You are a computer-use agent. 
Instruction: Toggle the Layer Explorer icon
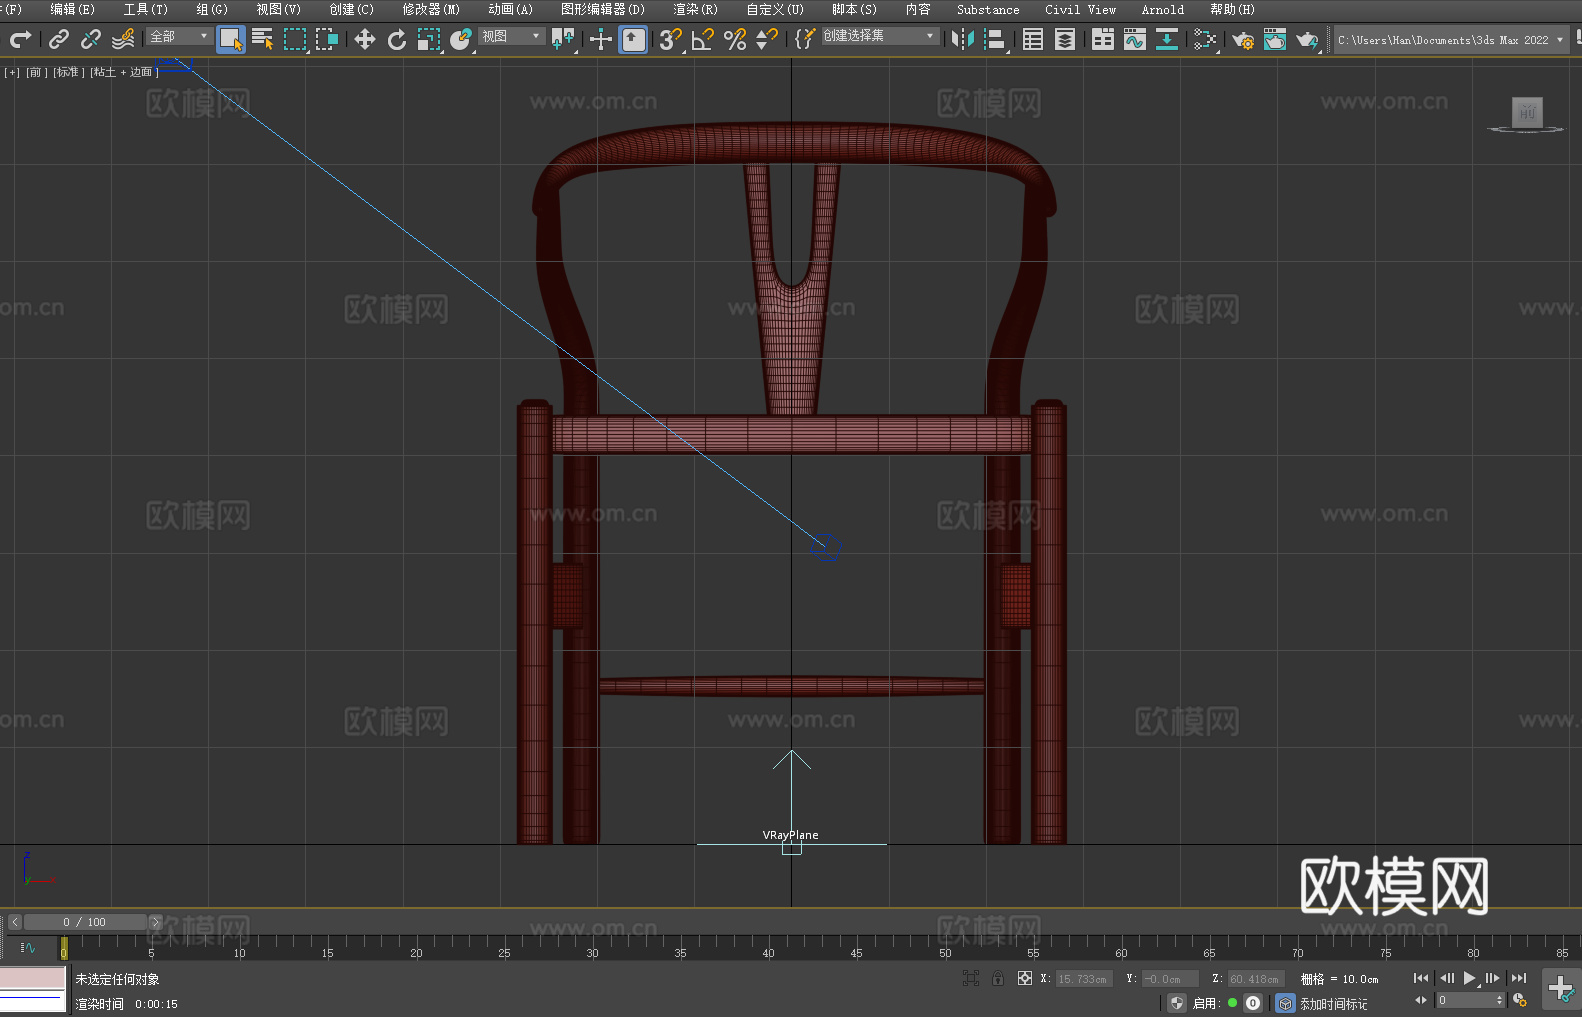pos(1065,39)
